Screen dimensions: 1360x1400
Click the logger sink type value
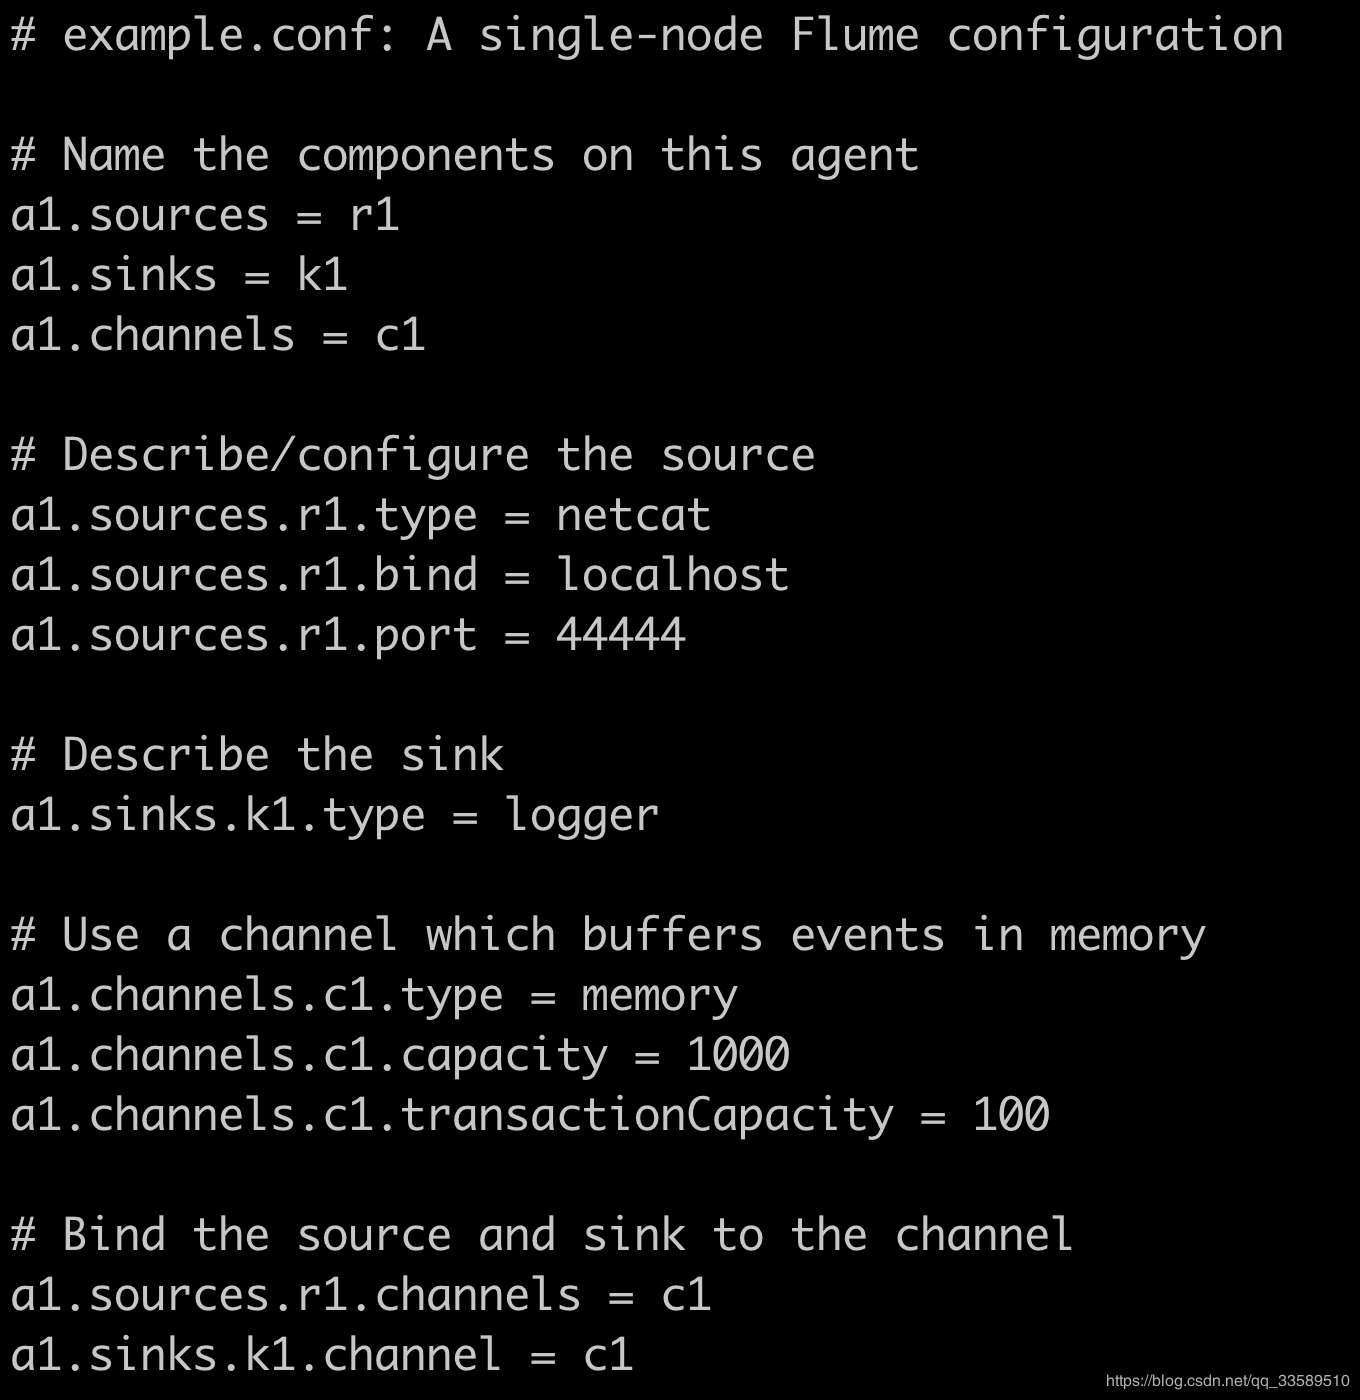[x=581, y=816]
